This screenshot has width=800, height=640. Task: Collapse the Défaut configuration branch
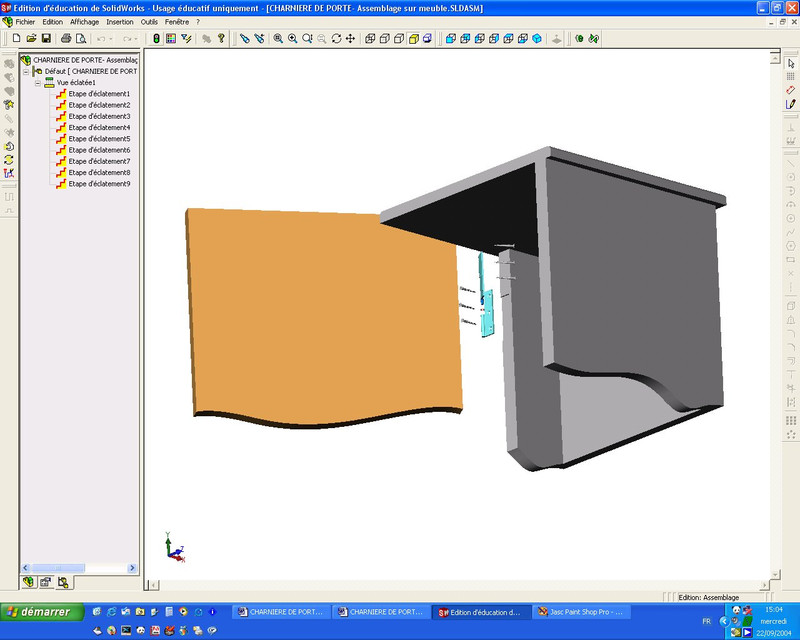point(26,72)
